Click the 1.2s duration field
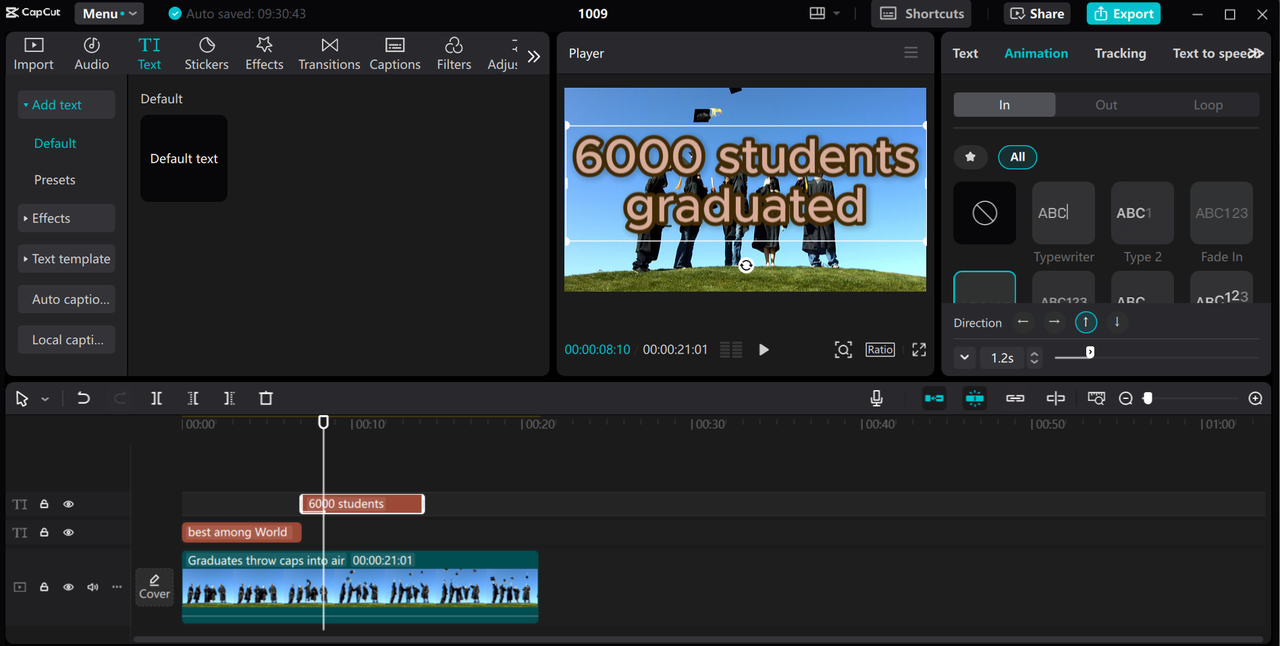Viewport: 1280px width, 646px height. pos(1003,357)
